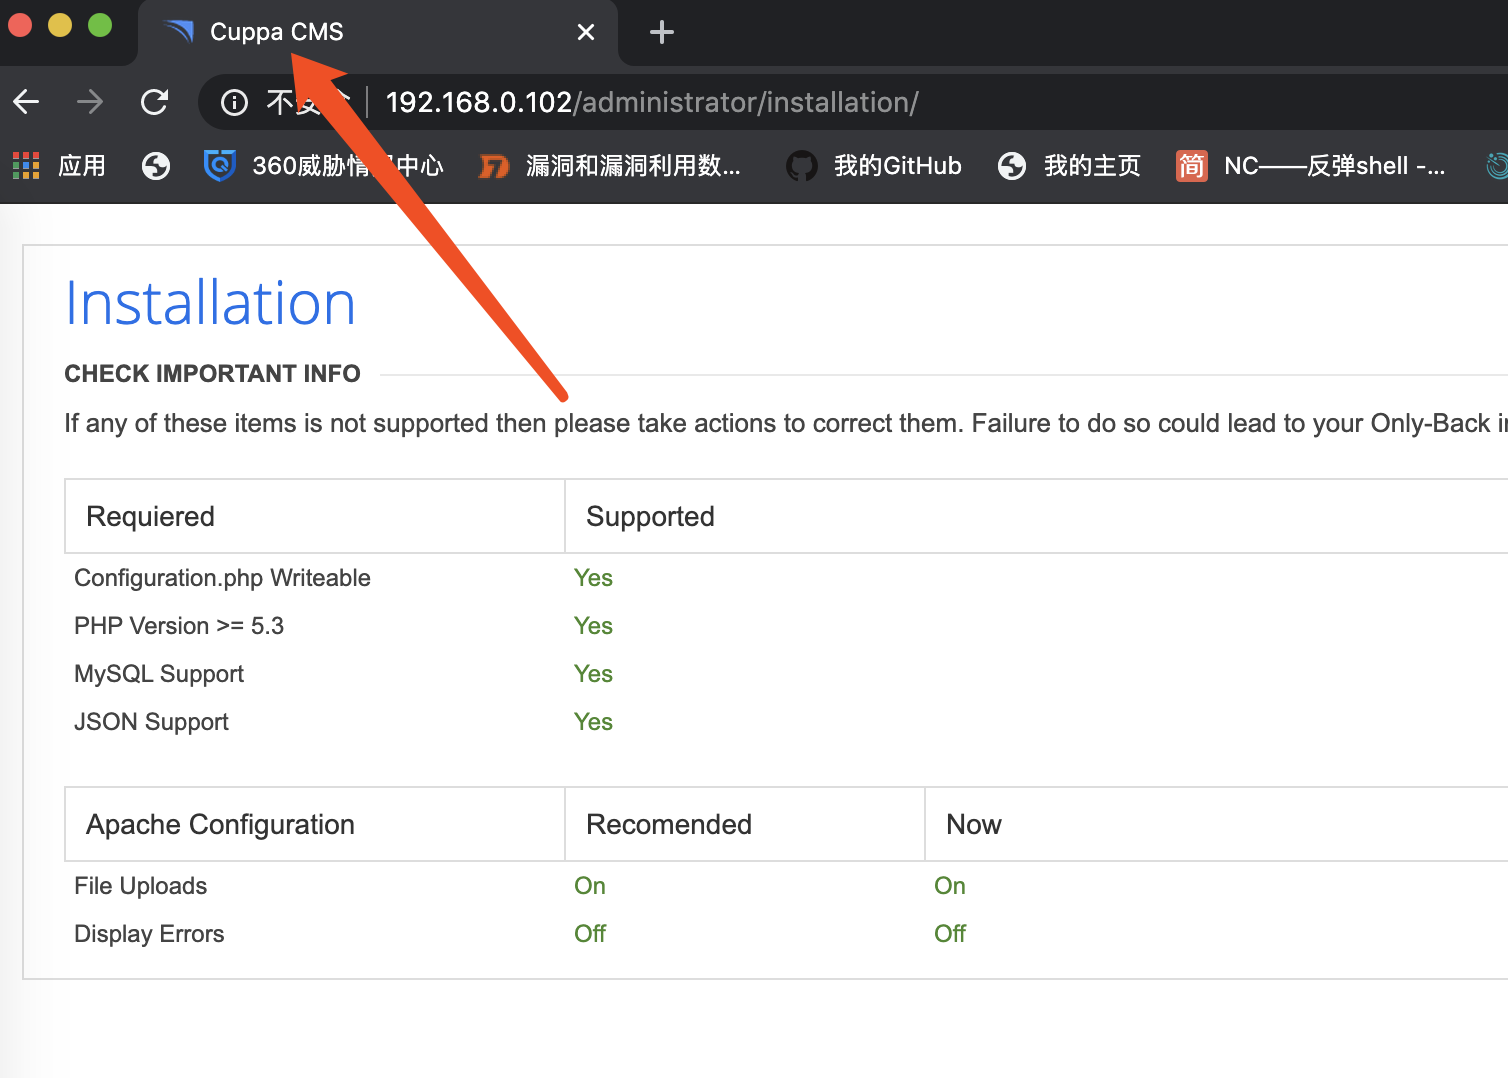1508x1078 pixels.
Task: Click the Installation heading
Action: pos(210,304)
